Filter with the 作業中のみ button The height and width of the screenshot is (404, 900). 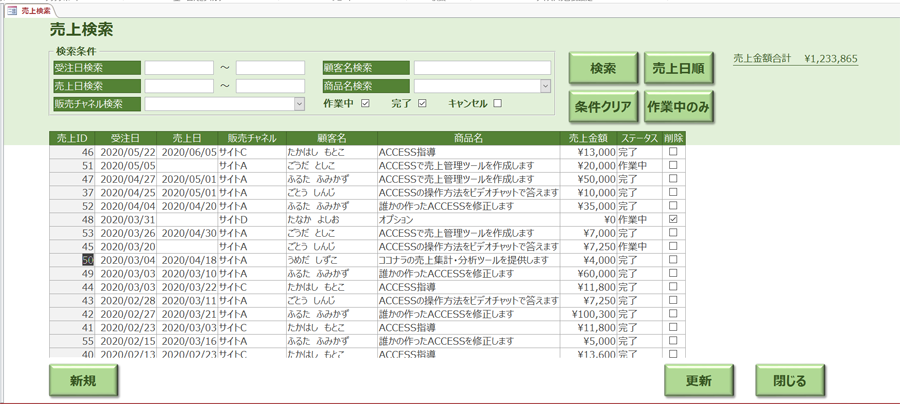tap(677, 106)
